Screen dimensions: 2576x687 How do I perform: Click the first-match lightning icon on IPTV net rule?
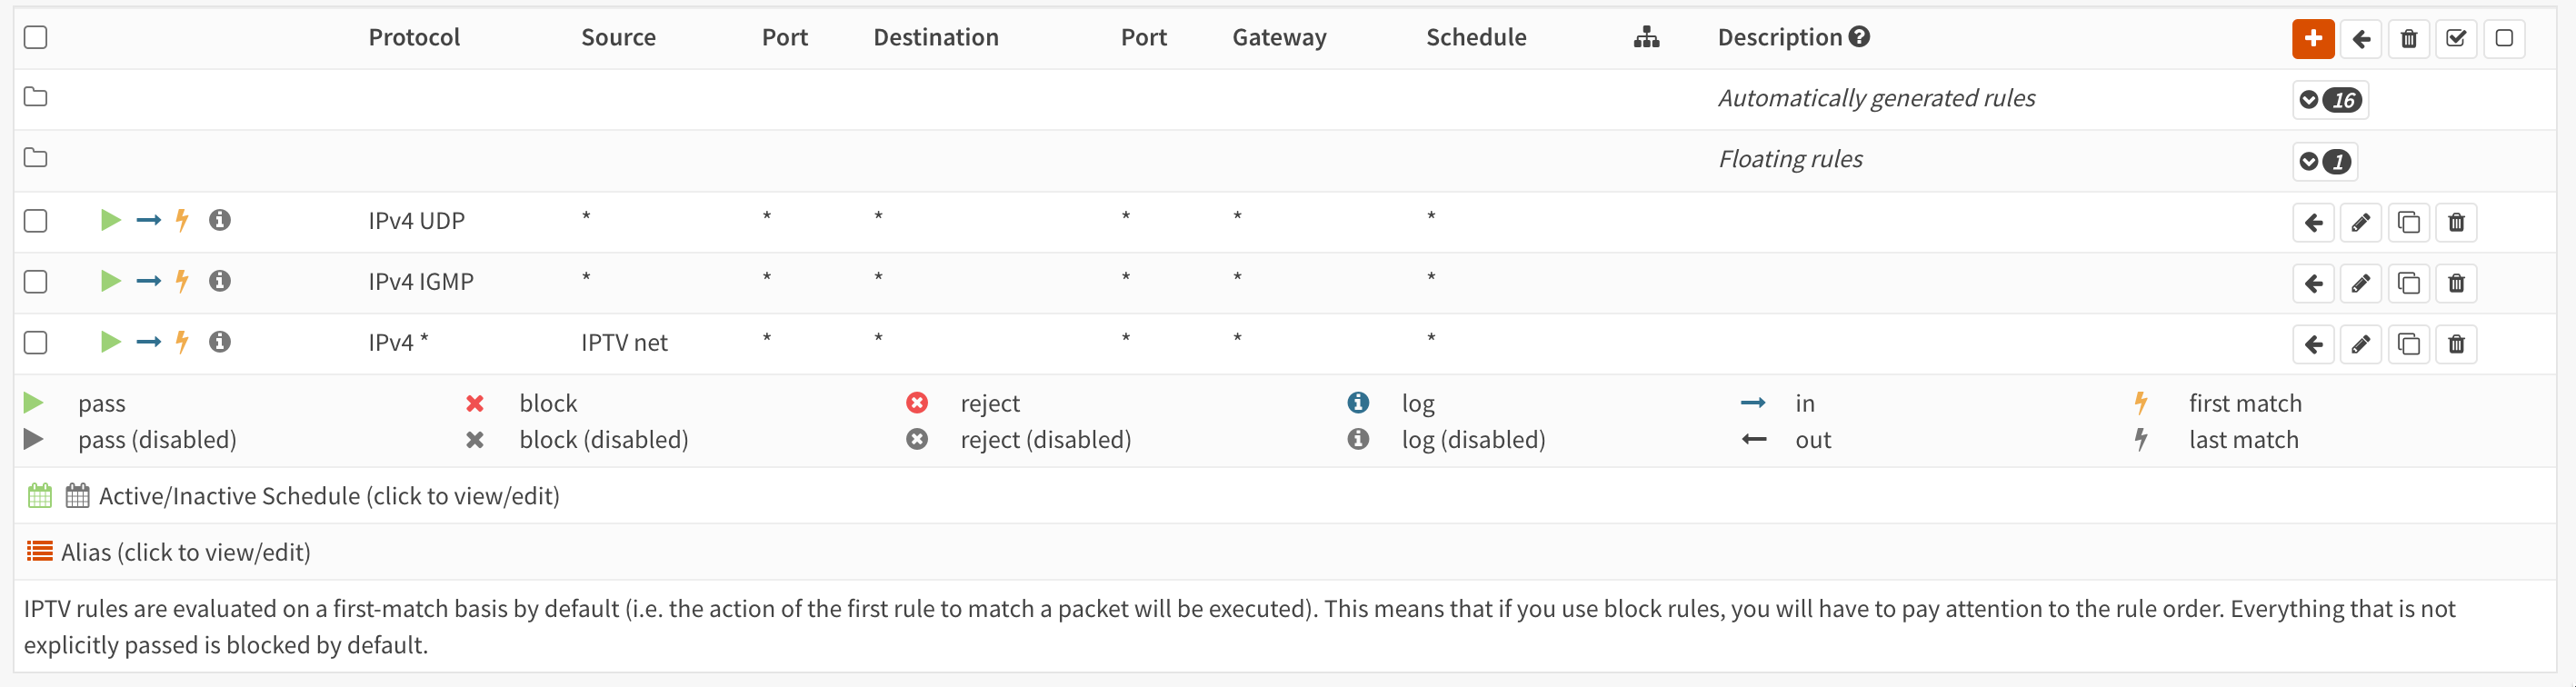coord(182,342)
